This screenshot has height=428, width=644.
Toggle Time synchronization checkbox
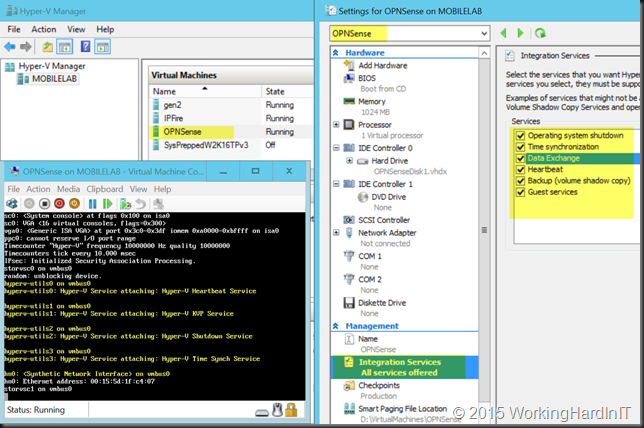521,147
